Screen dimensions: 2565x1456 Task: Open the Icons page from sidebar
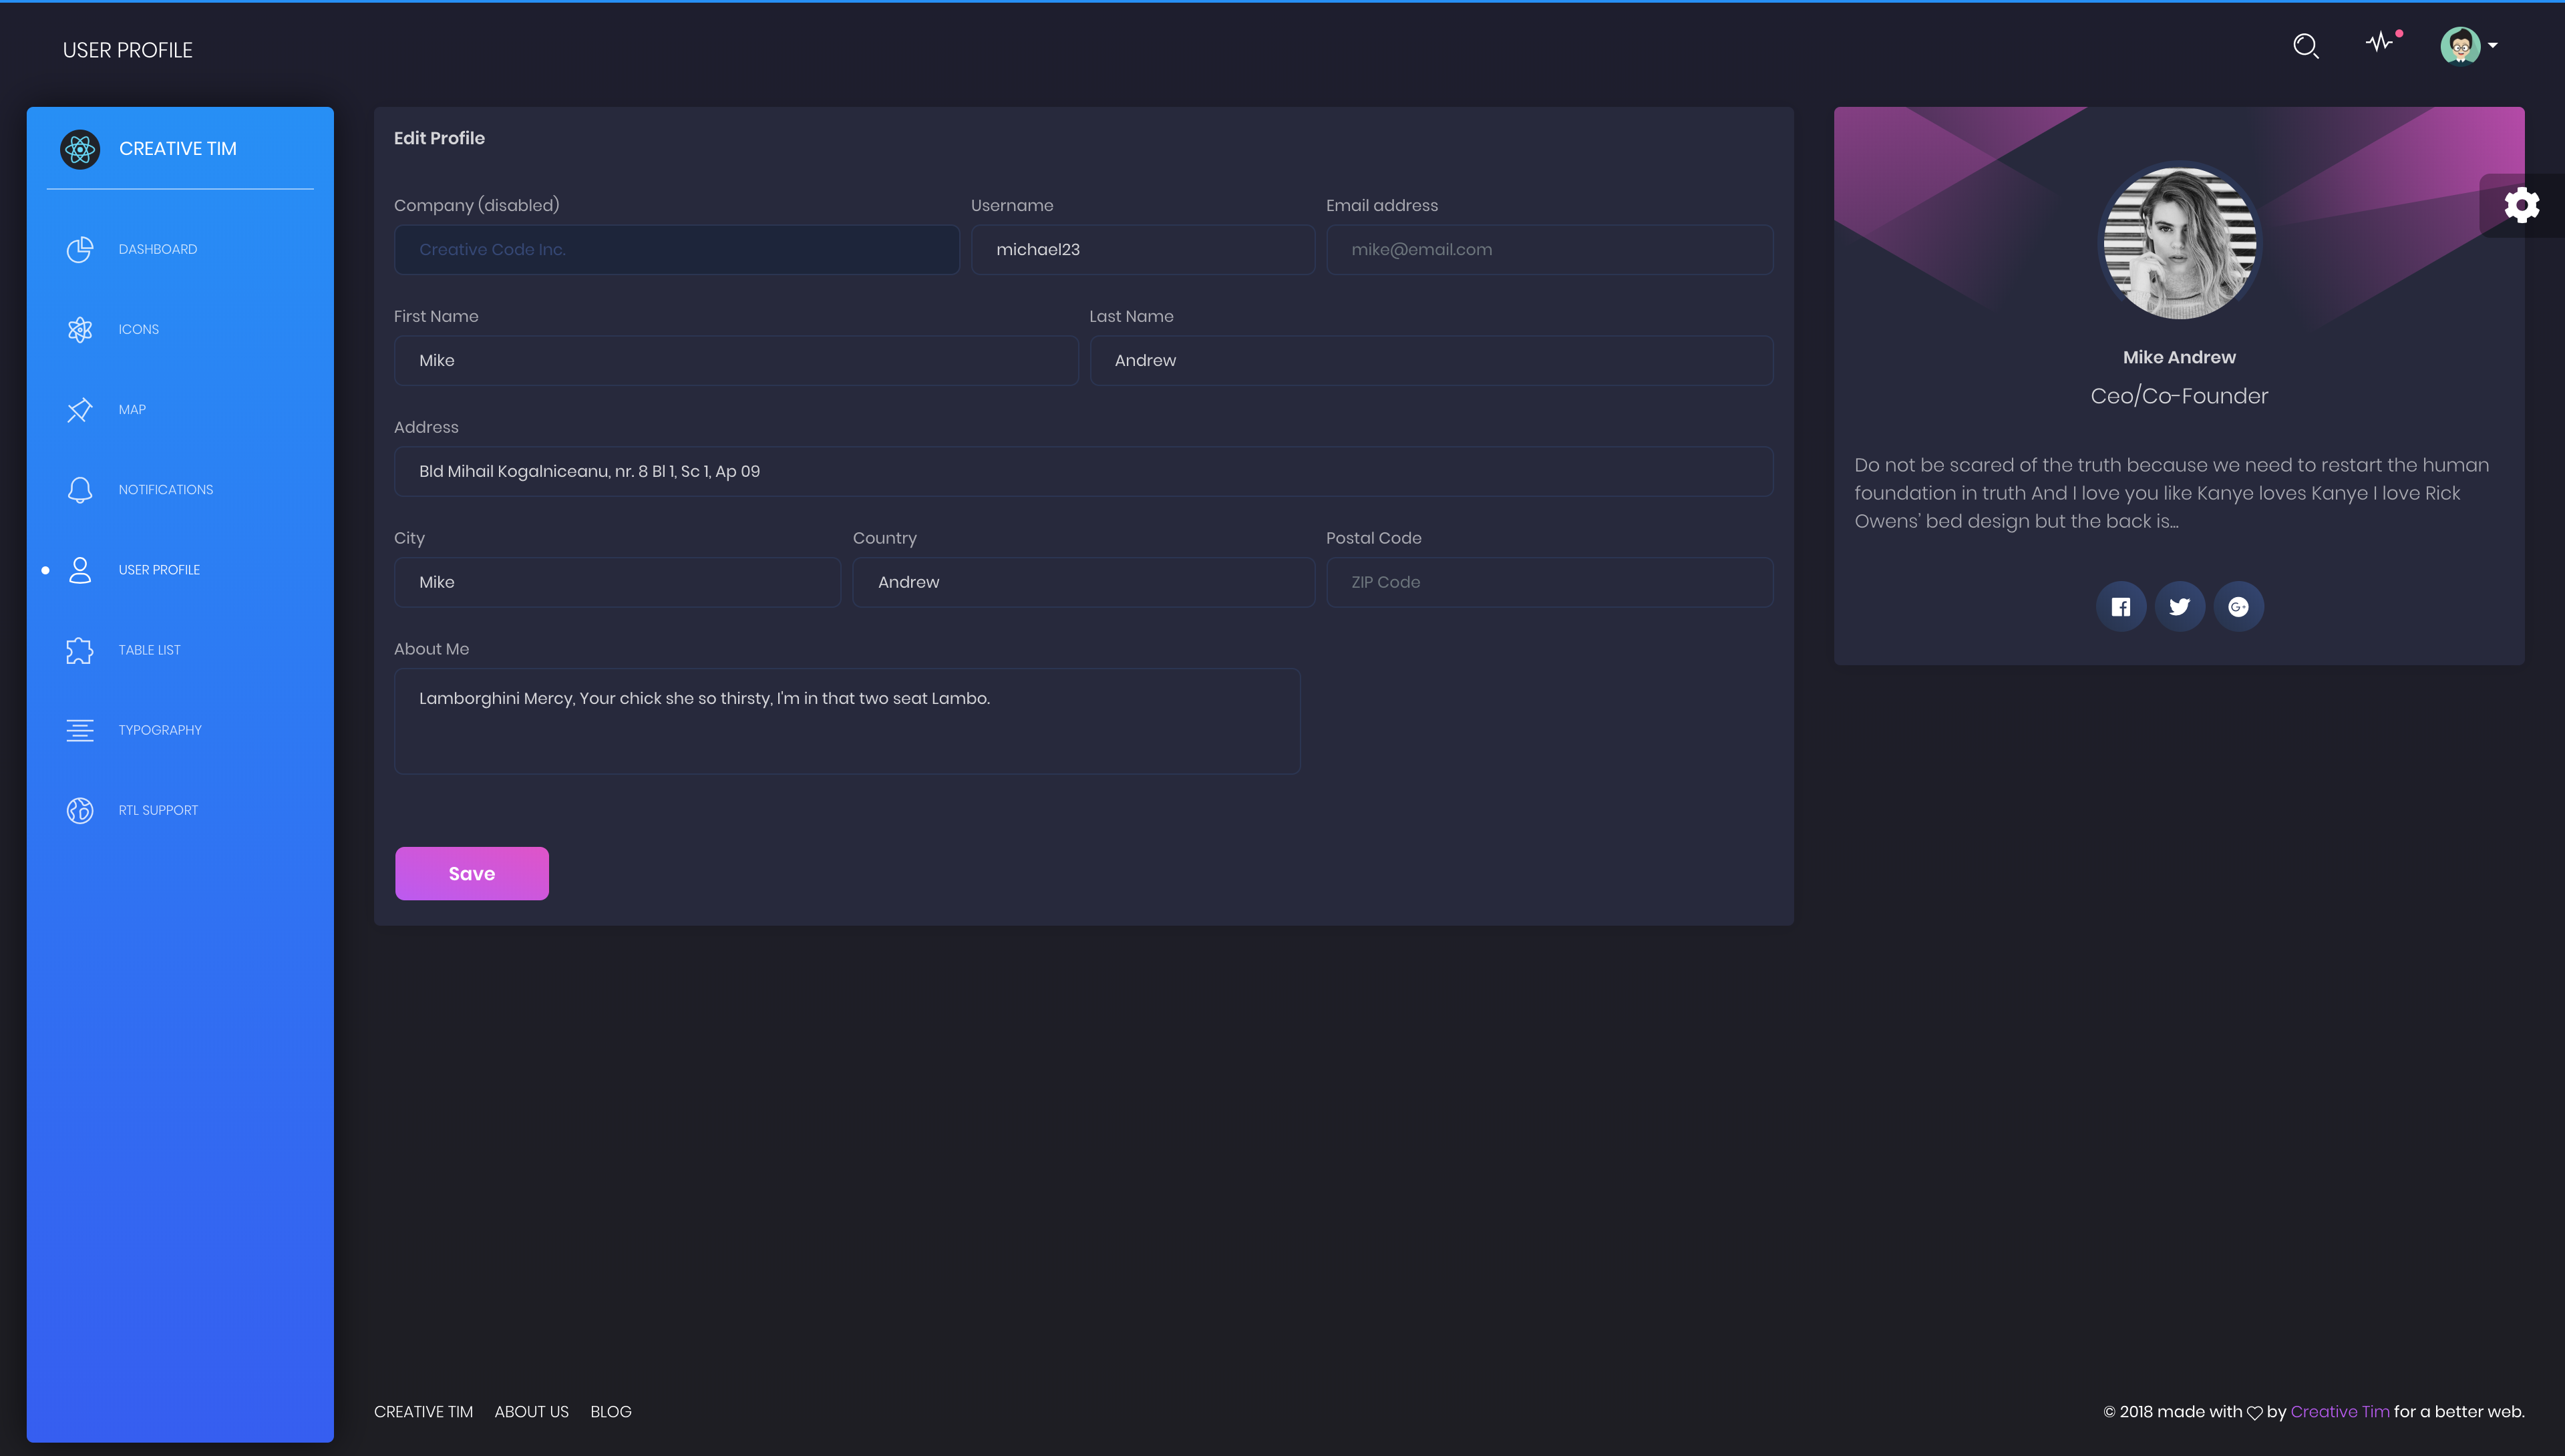(138, 329)
